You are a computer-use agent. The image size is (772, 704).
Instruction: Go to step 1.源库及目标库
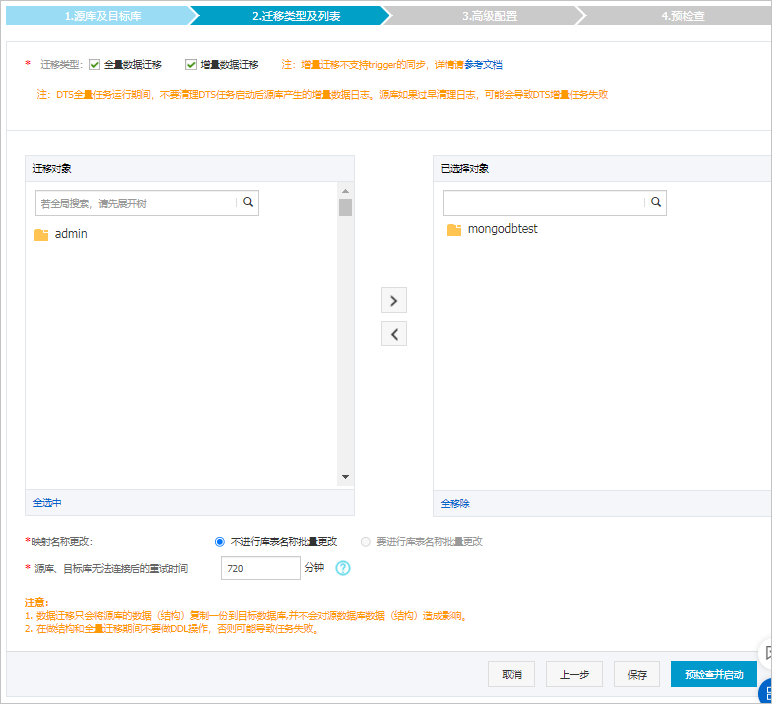tap(102, 16)
